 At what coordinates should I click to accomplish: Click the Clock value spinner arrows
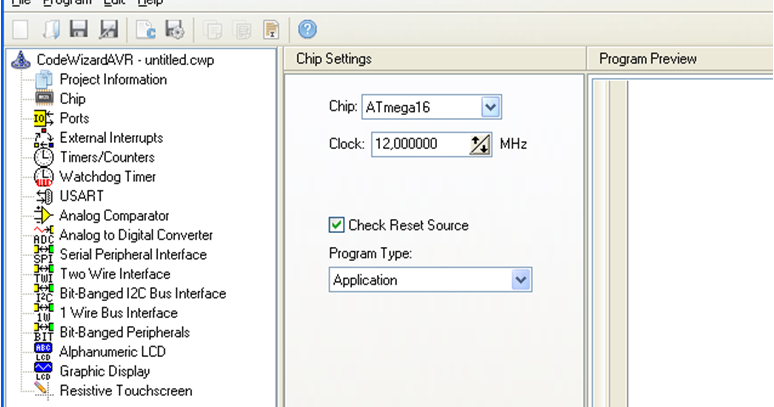480,145
